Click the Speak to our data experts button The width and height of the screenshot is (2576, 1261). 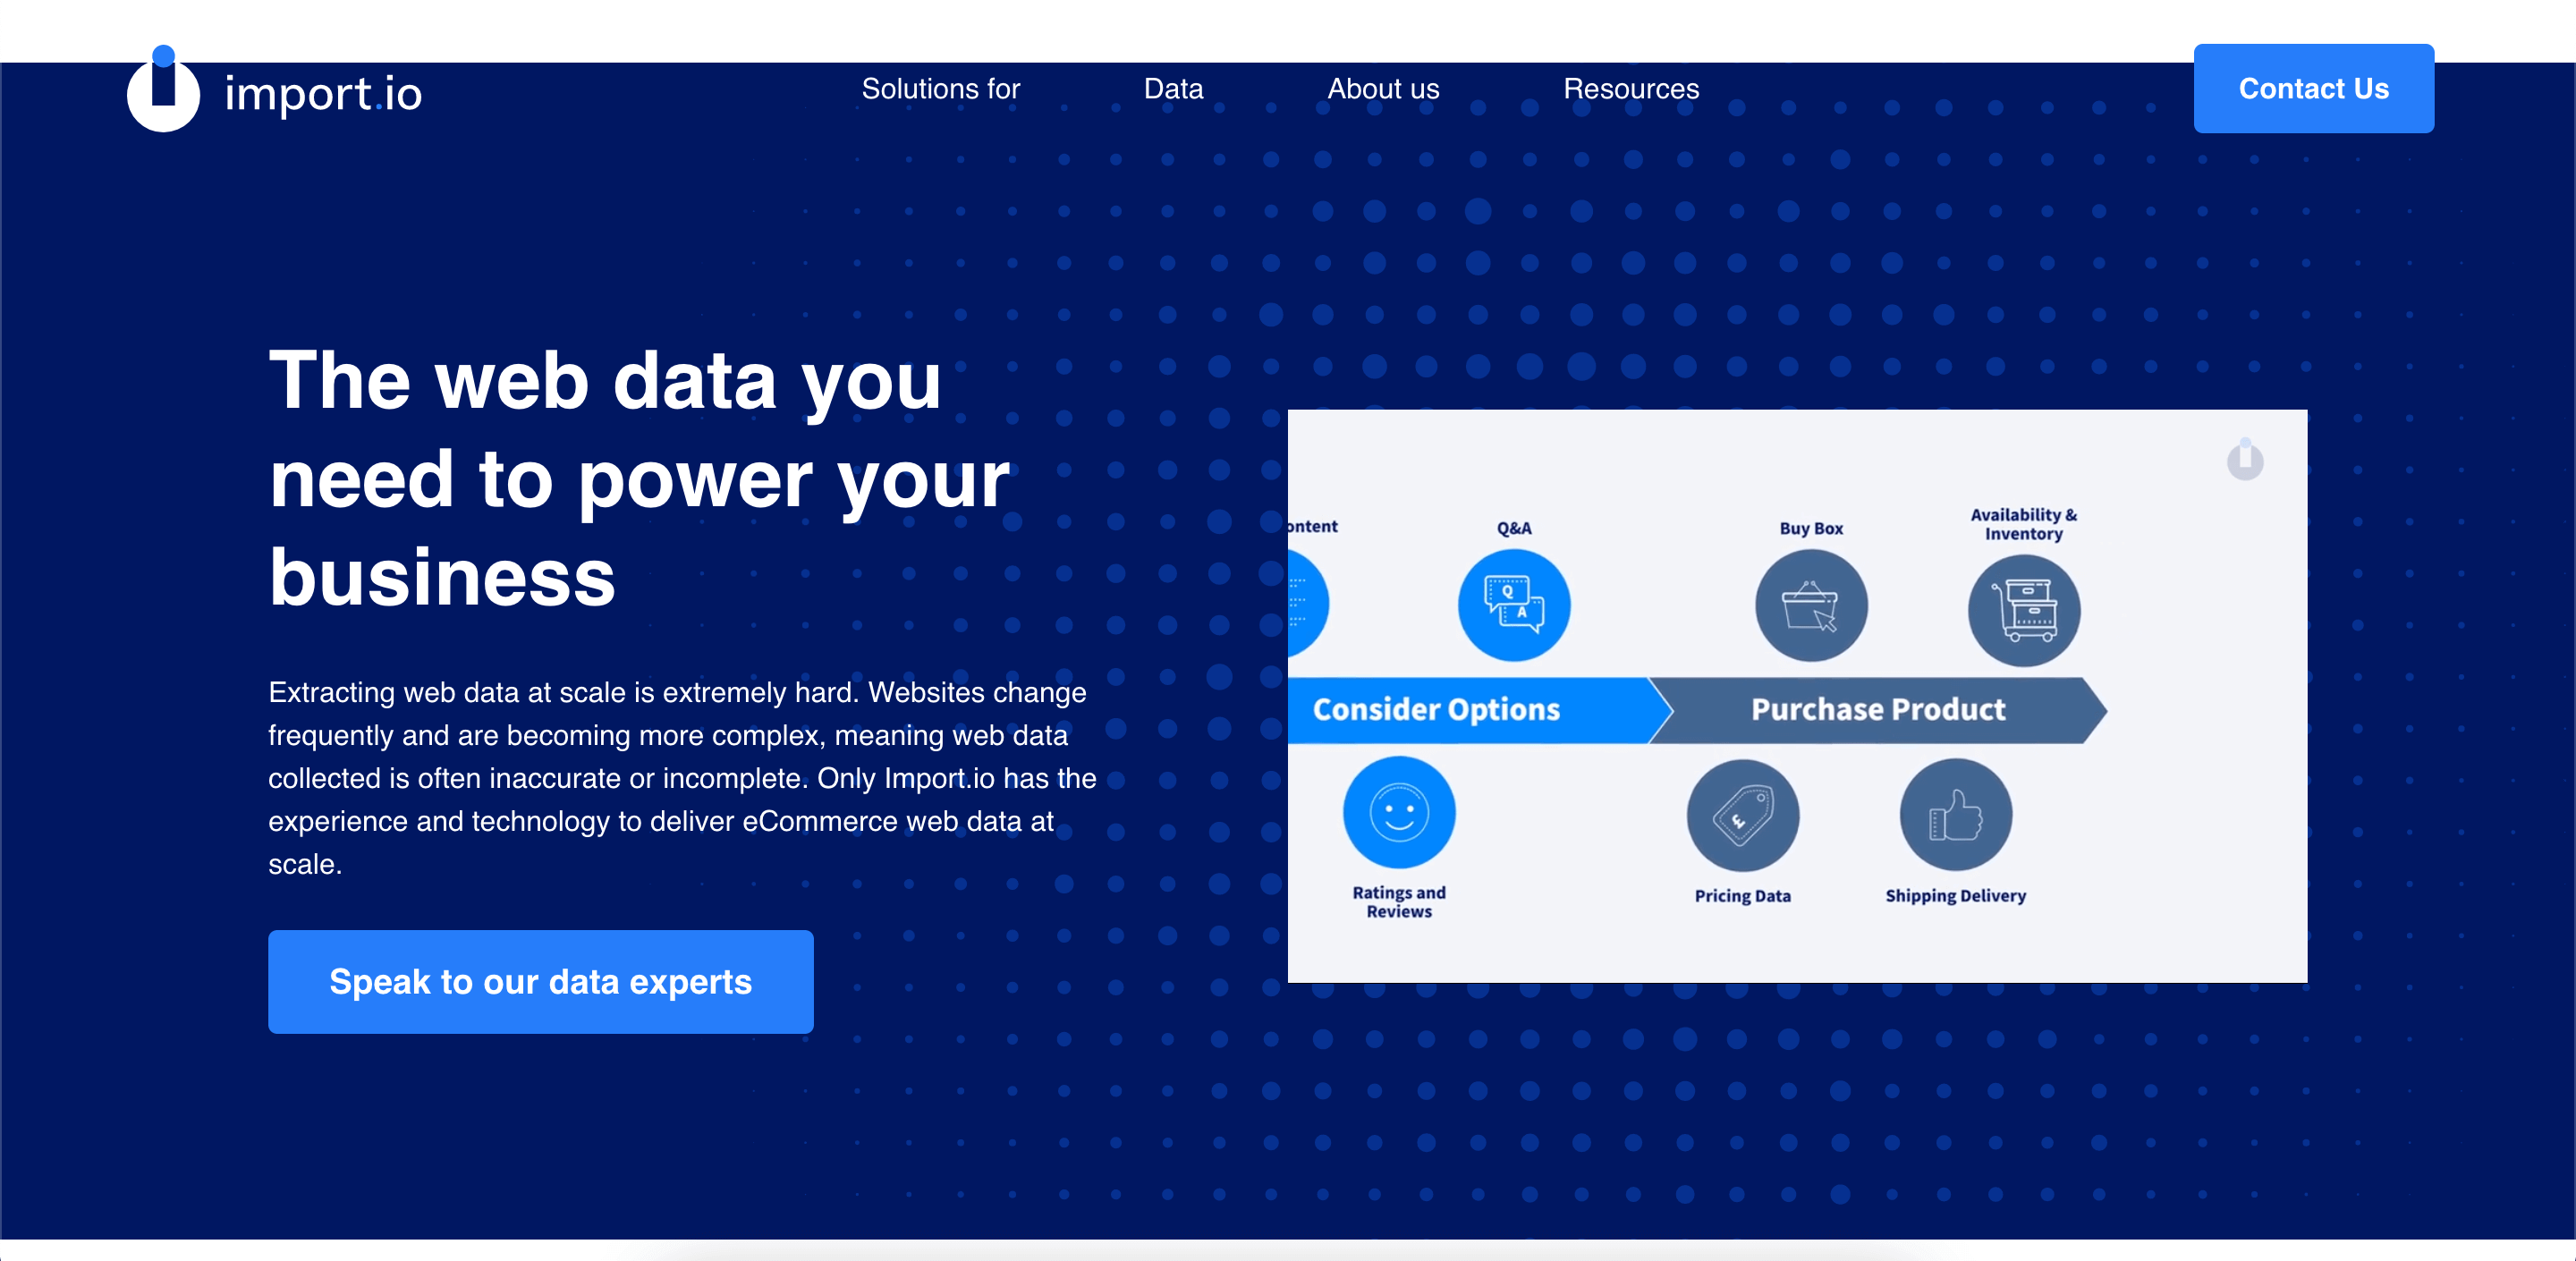[540, 984]
